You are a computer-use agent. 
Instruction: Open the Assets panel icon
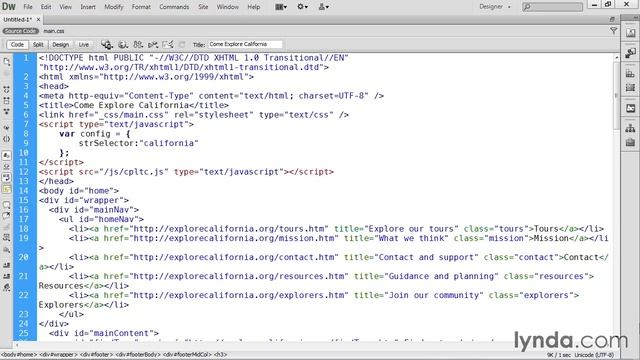630,142
